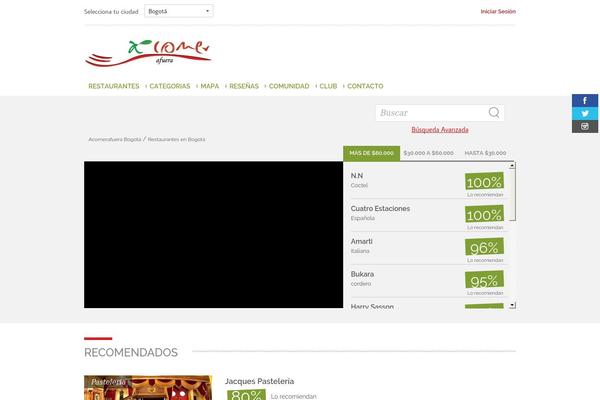Screen dimensions: 600x400
Task: Select the Hasta $30.000 tab
Action: click(485, 153)
